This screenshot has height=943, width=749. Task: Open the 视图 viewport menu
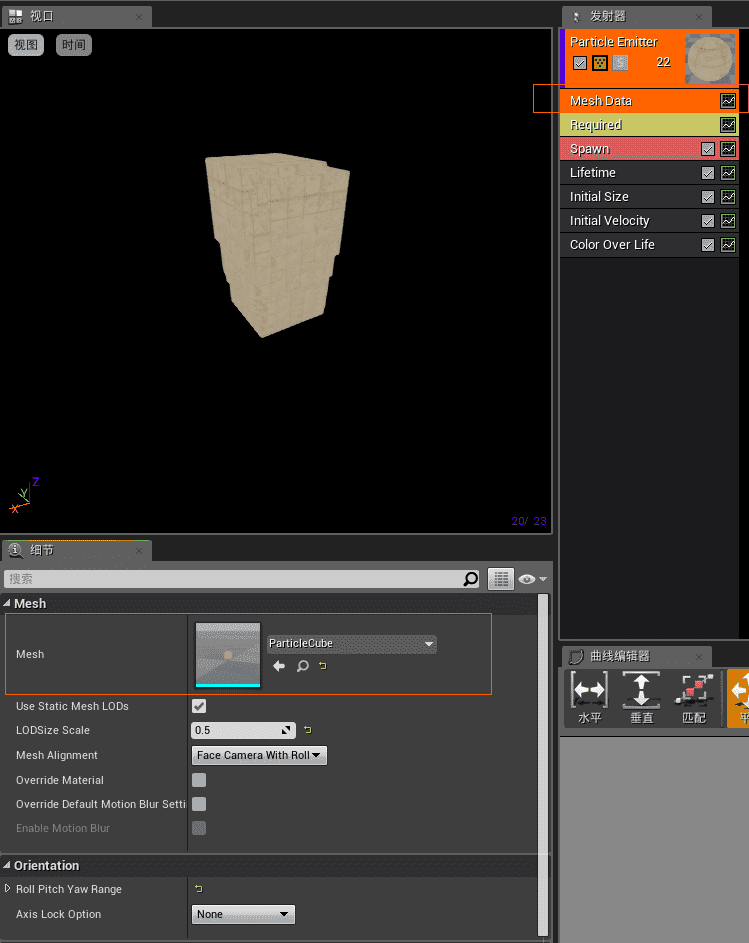point(26,45)
